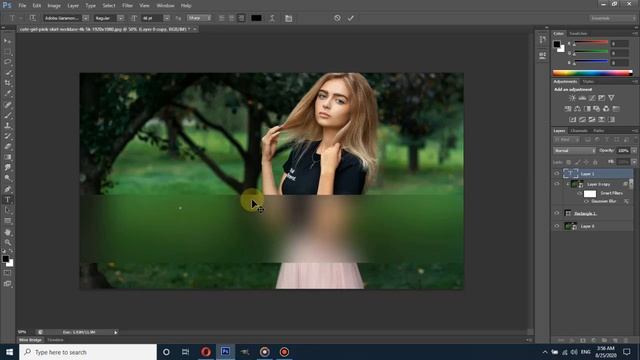Toggle visibility of Layer 0 copy

point(557,184)
